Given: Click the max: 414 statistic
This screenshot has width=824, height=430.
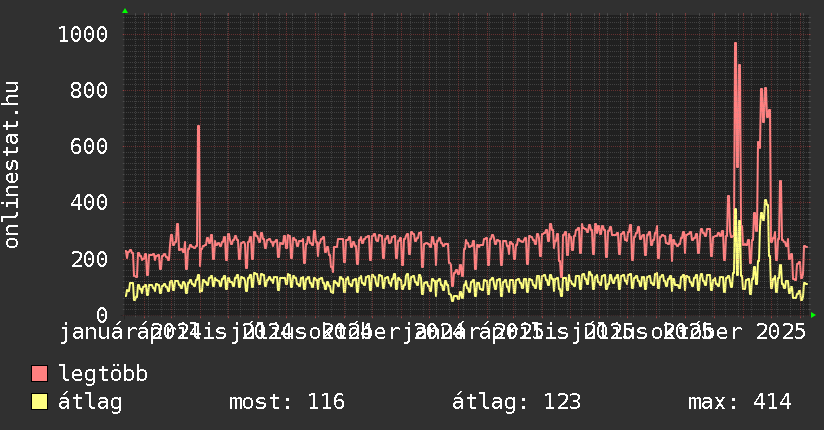Looking at the screenshot, I should coord(739,403).
